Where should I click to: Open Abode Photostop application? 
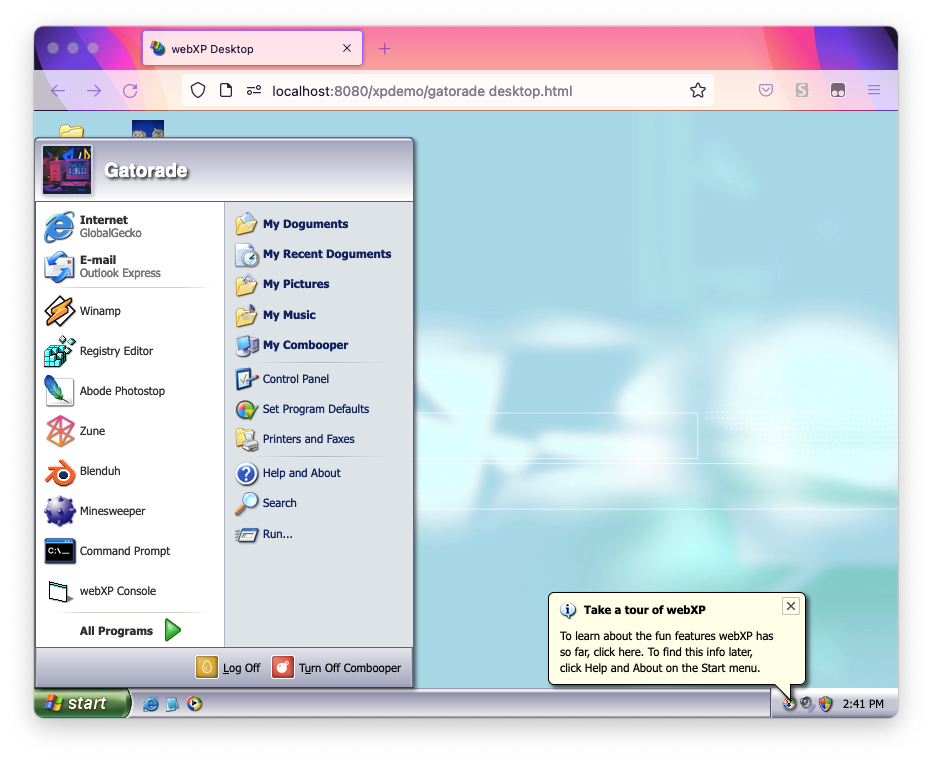[121, 391]
